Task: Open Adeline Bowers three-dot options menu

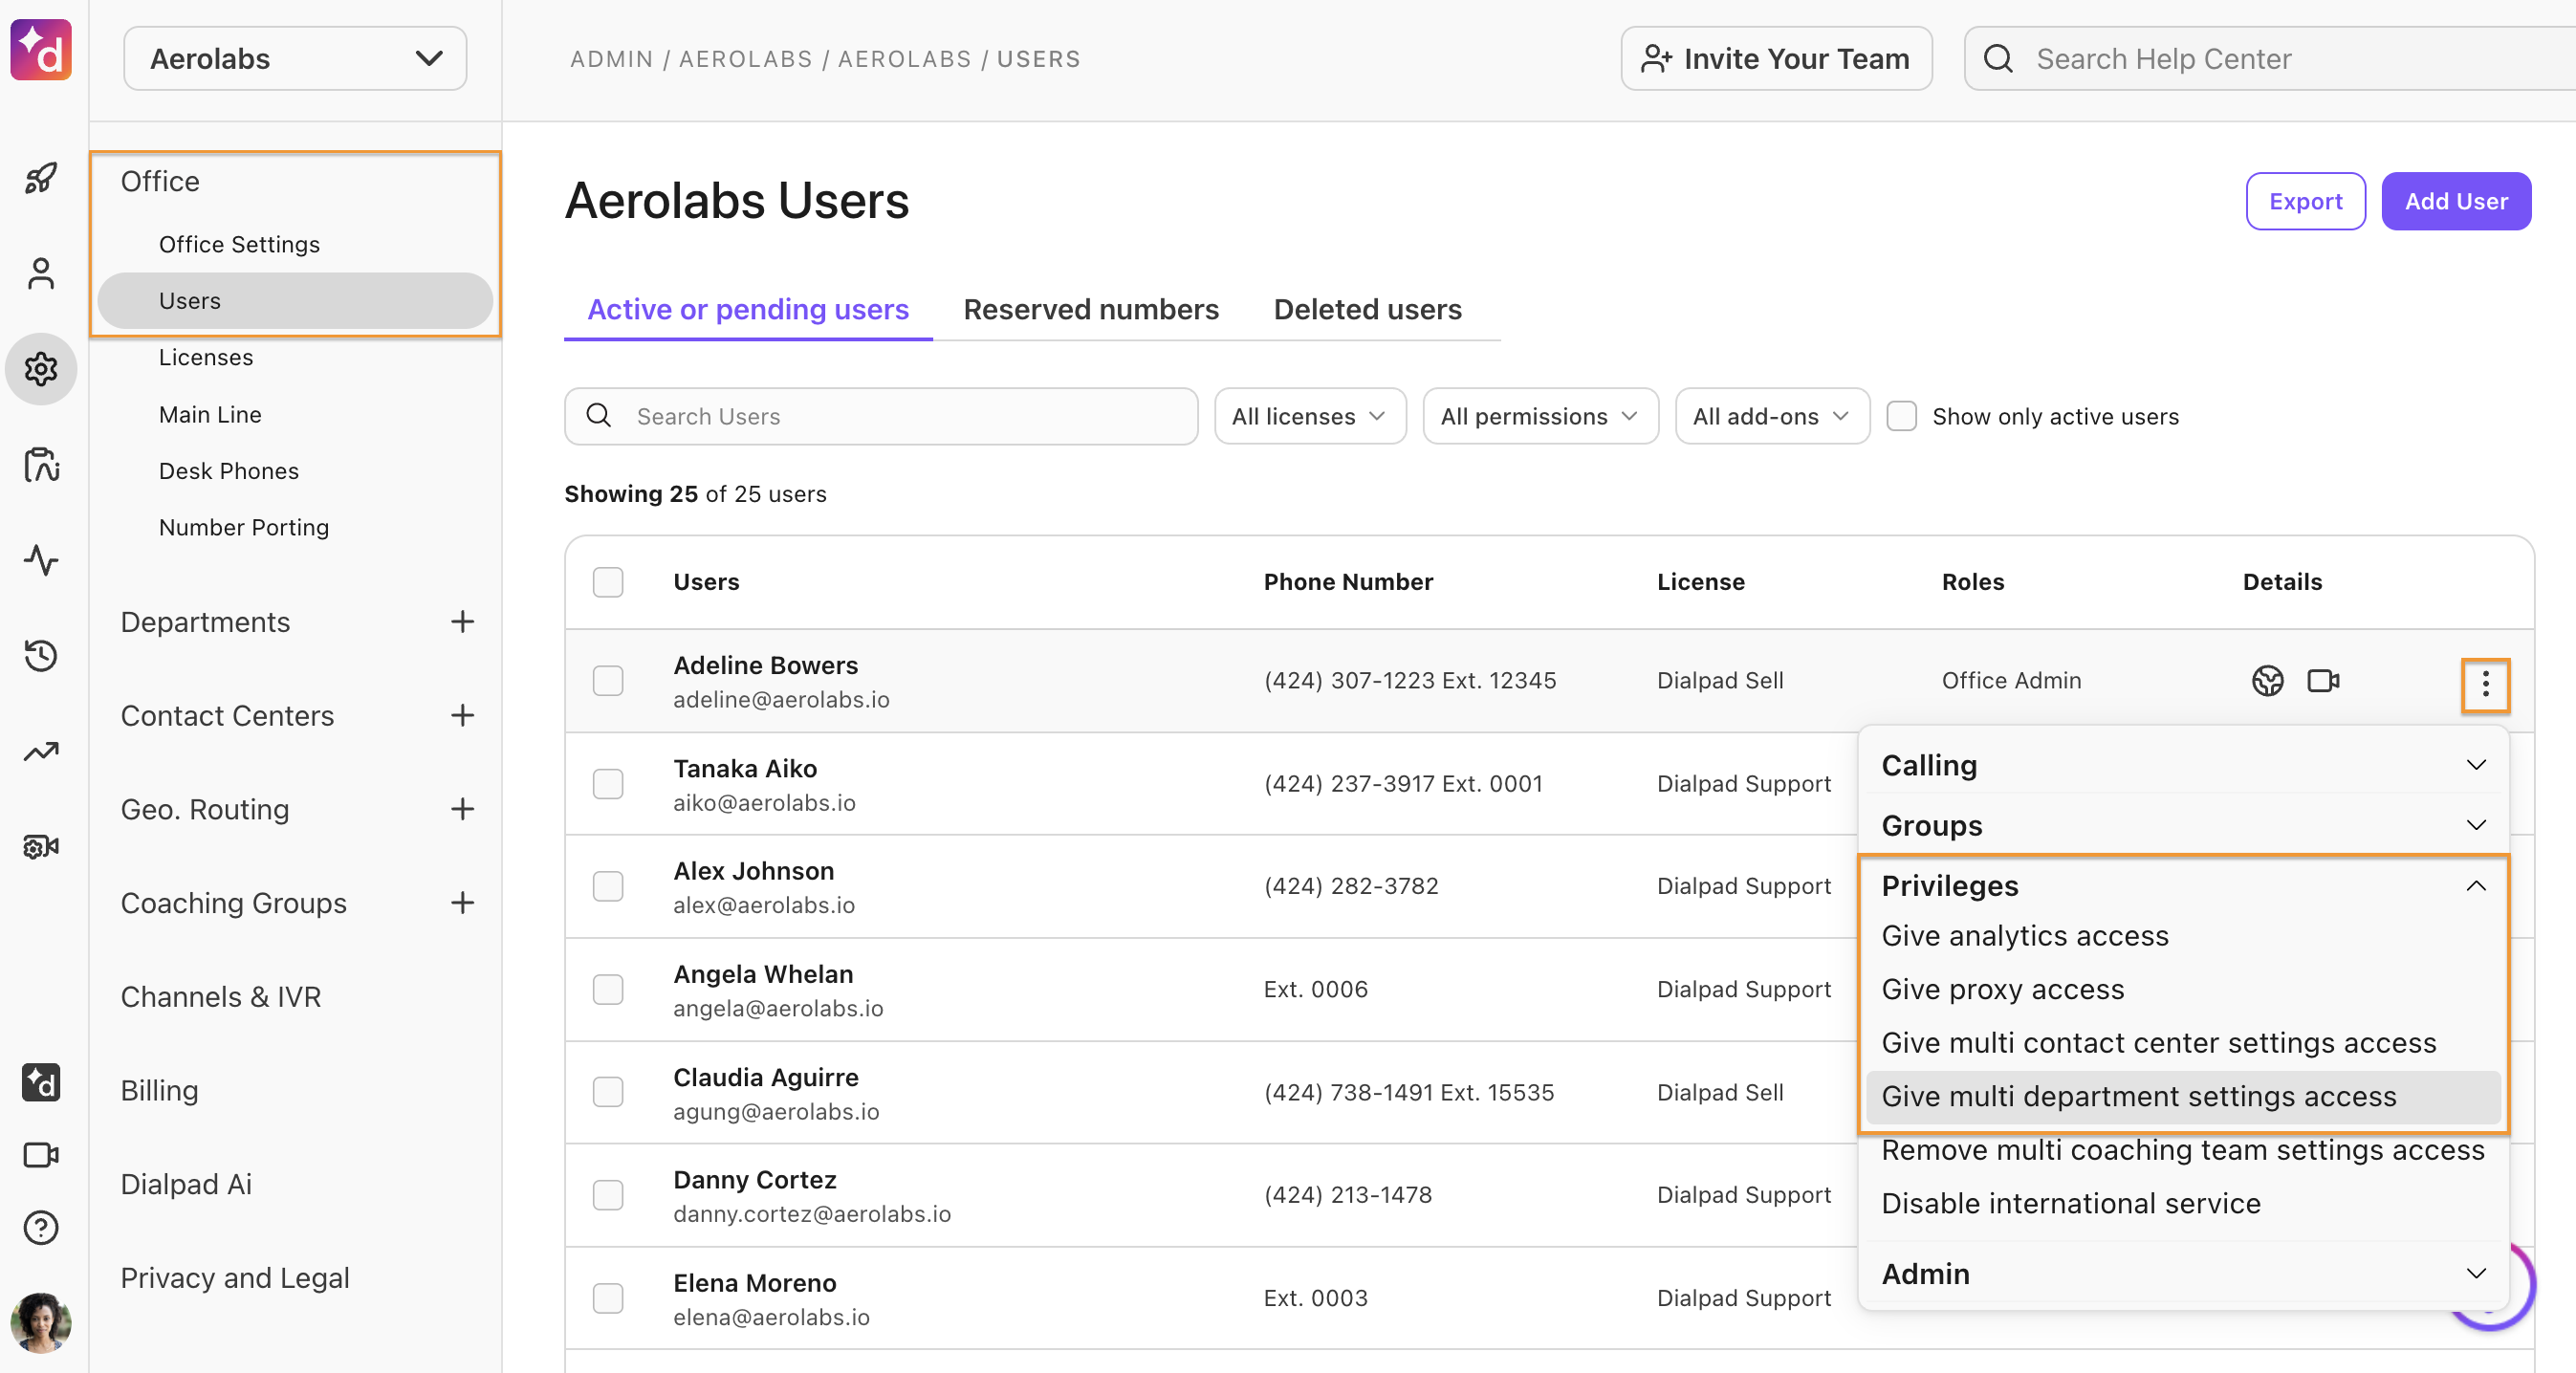Action: pyautogui.click(x=2485, y=684)
